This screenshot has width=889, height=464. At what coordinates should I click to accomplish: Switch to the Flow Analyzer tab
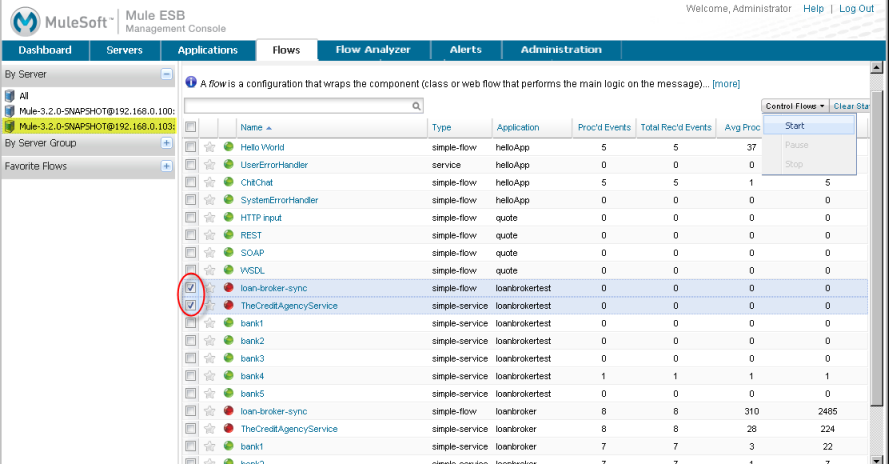coord(373,50)
